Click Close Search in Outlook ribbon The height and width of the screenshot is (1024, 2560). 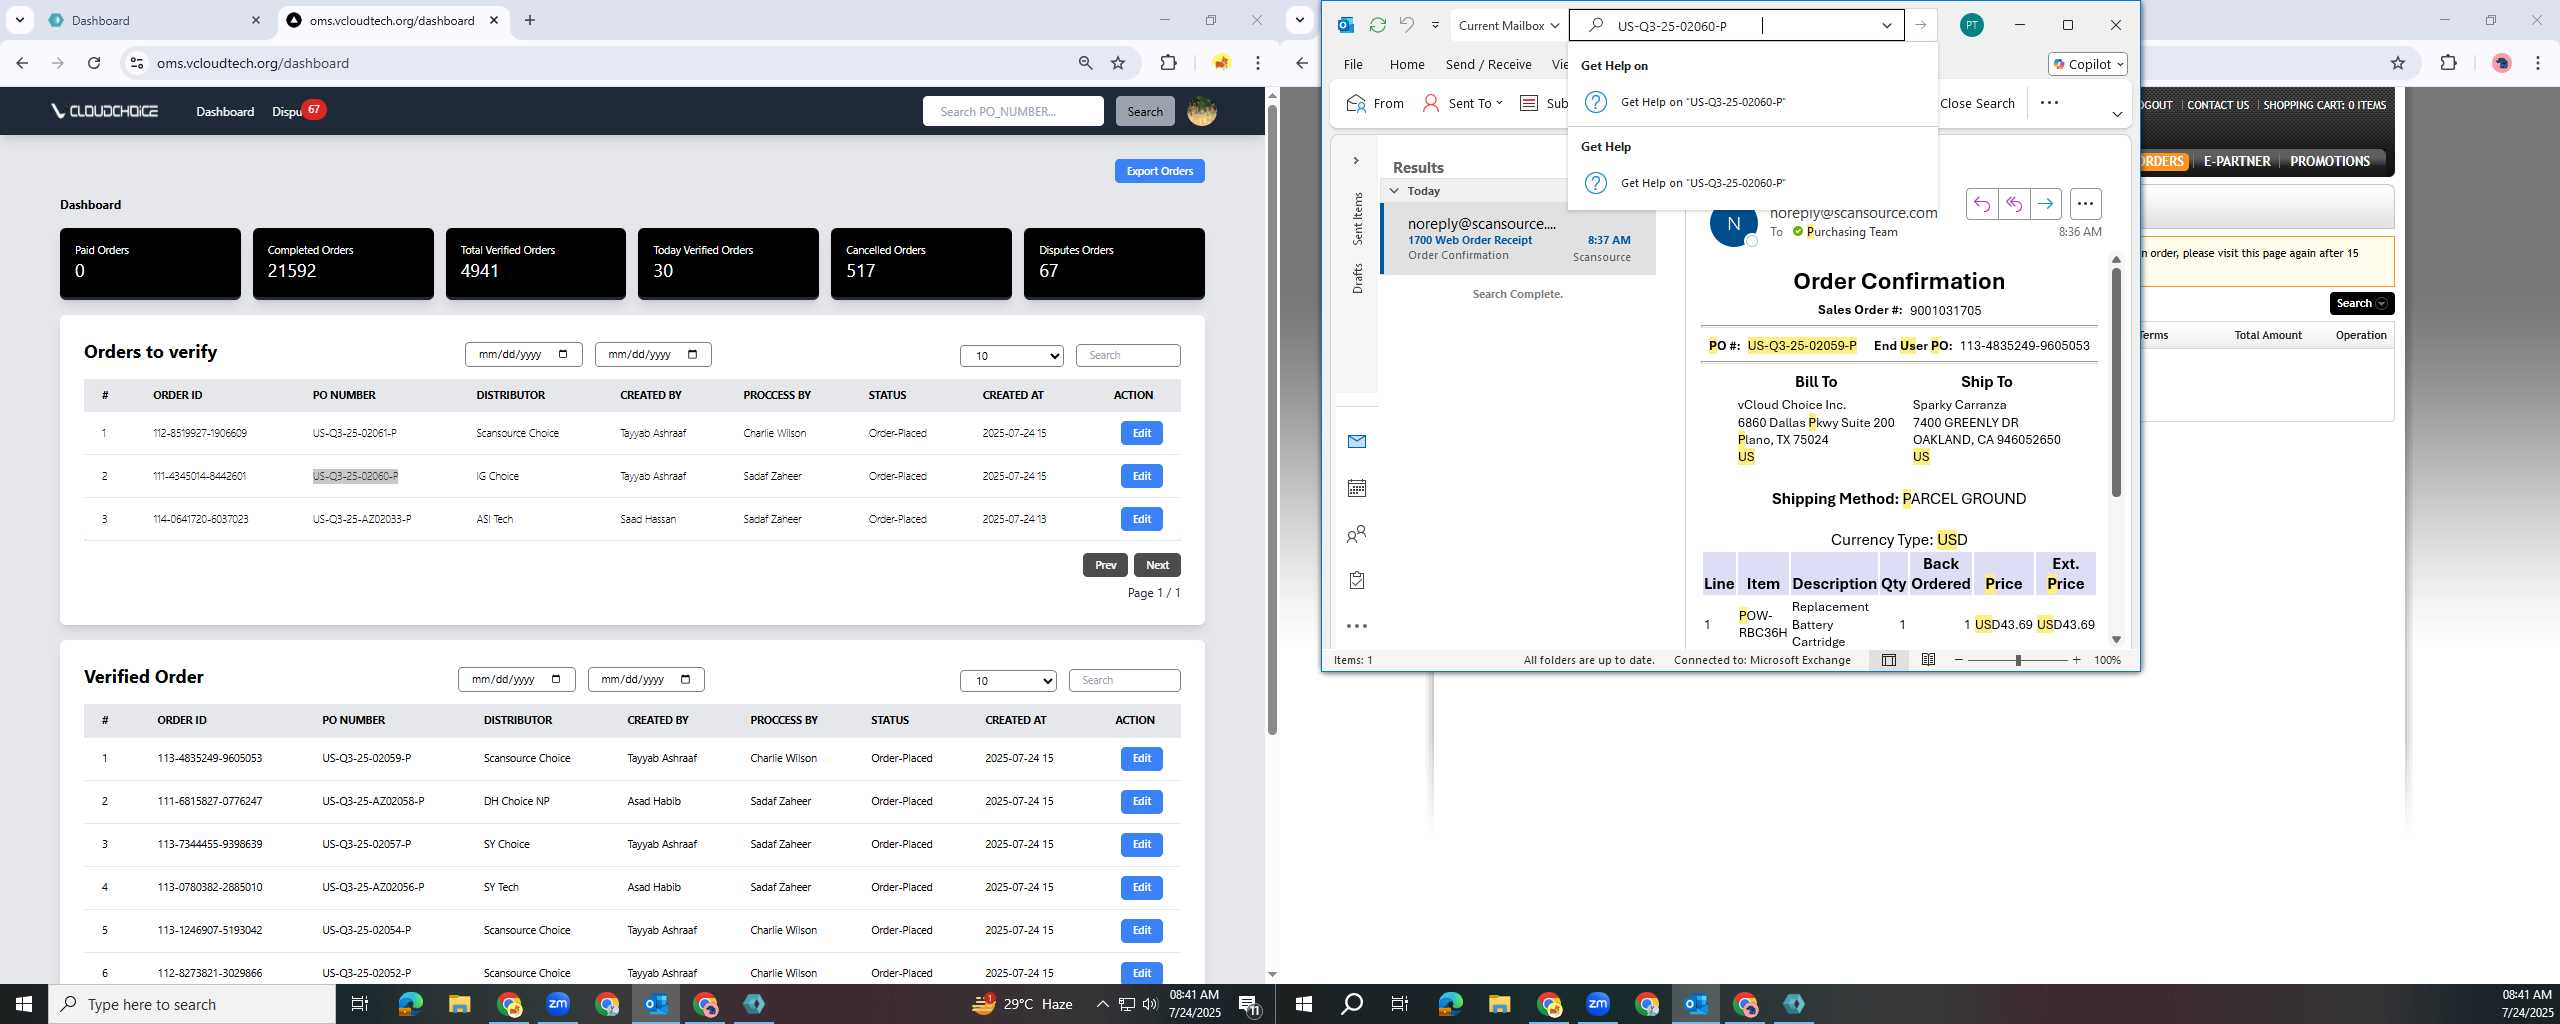(1976, 103)
